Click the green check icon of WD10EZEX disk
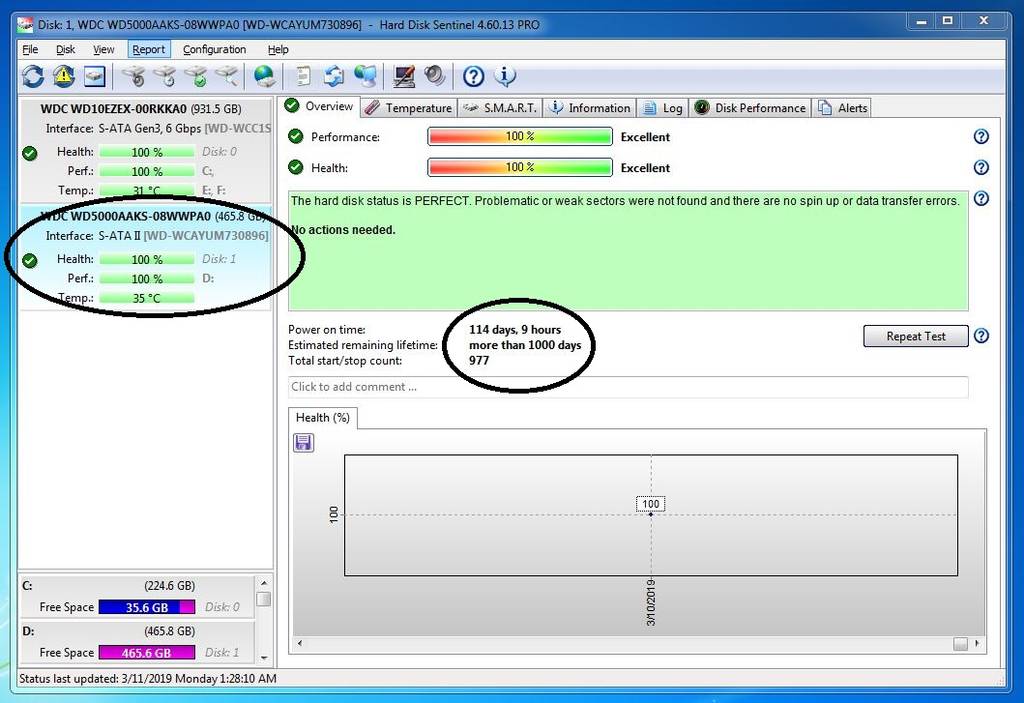Viewport: 1024px width, 703px height. (x=29, y=154)
